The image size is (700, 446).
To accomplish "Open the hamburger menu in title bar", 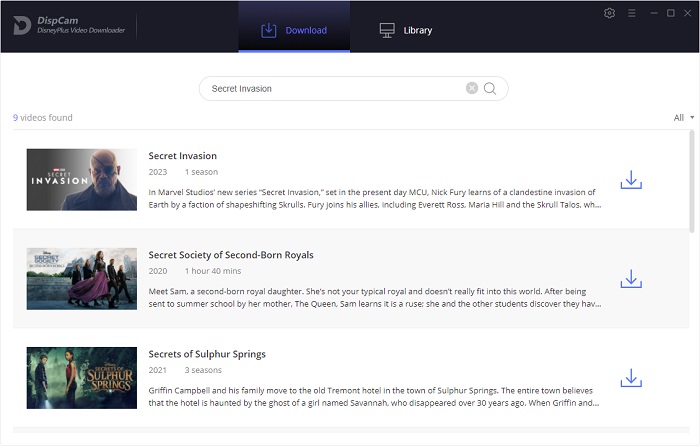I will point(630,13).
